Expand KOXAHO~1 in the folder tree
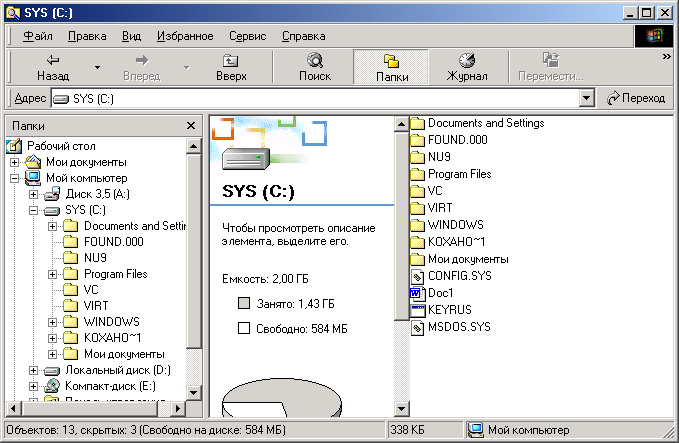This screenshot has height=443, width=679. (52, 338)
